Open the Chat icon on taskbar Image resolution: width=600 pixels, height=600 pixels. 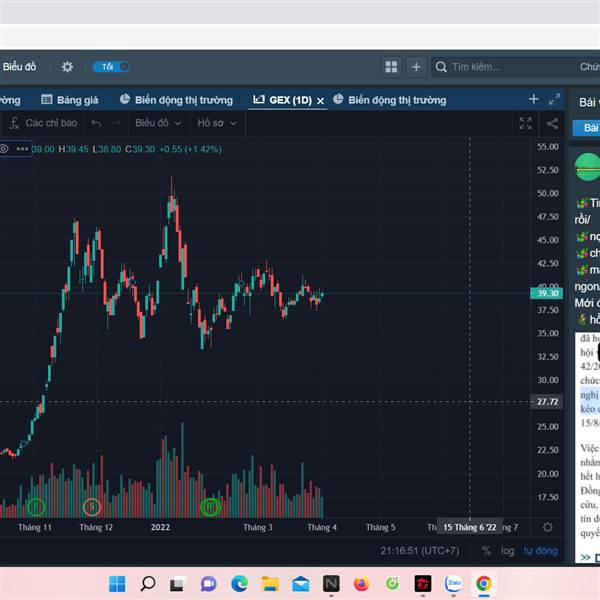click(x=209, y=584)
